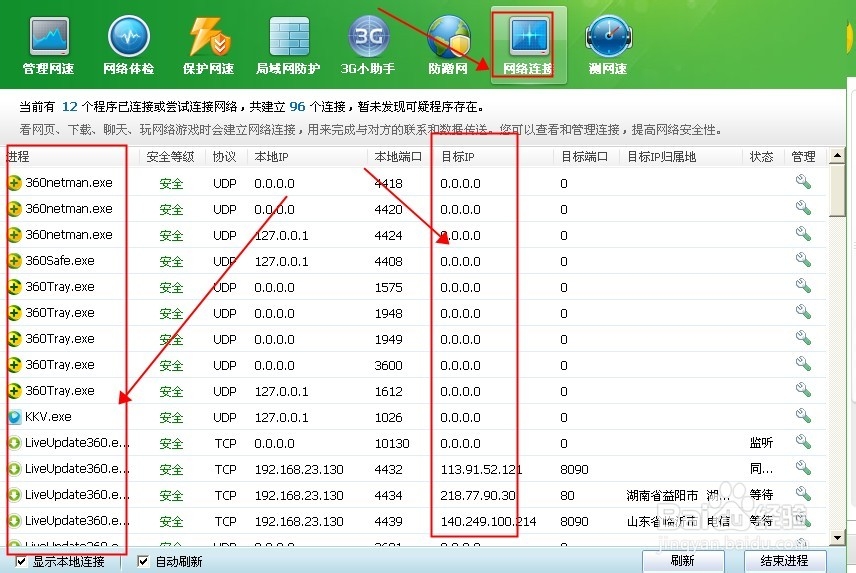
Task: Click the 监听 status cell
Action: 761,443
